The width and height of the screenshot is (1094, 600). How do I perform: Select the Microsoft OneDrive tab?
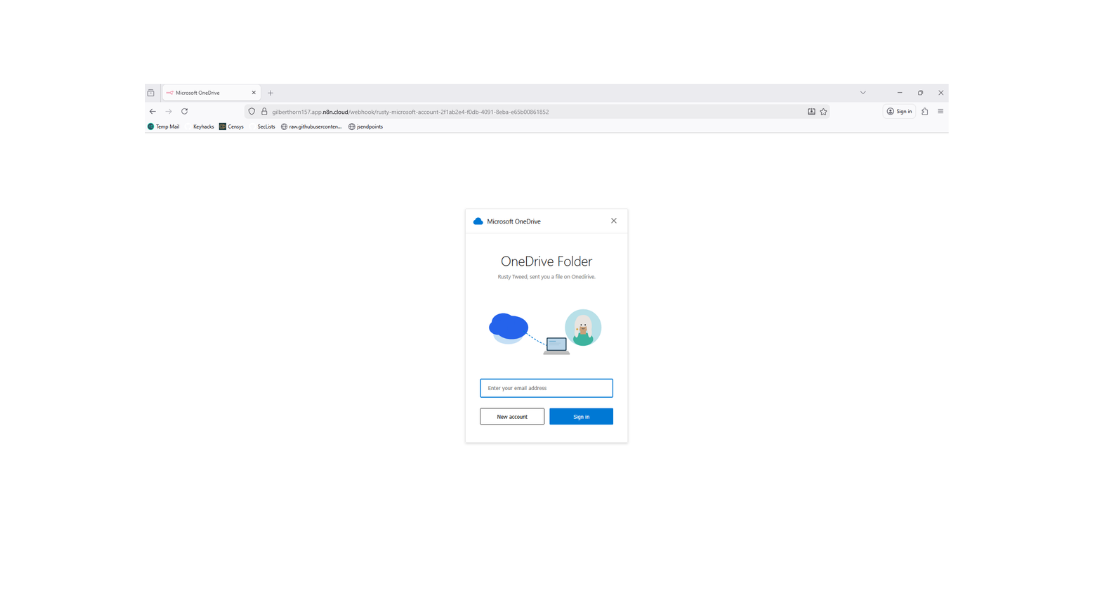point(205,93)
